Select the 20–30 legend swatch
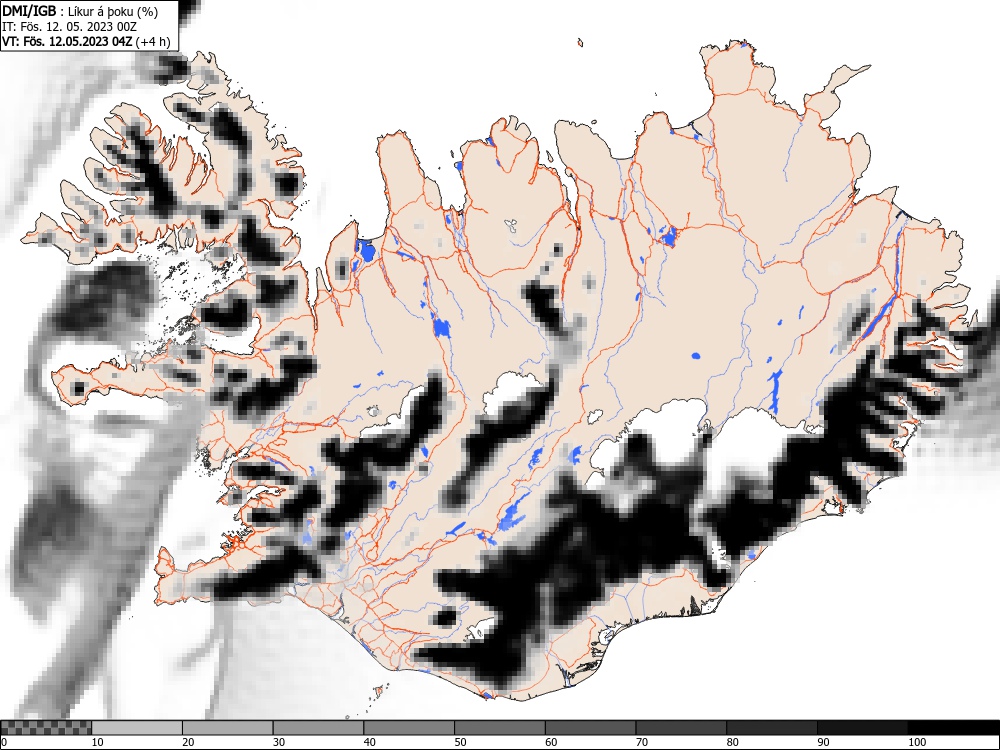The height and width of the screenshot is (750, 1000). pyautogui.click(x=228, y=728)
